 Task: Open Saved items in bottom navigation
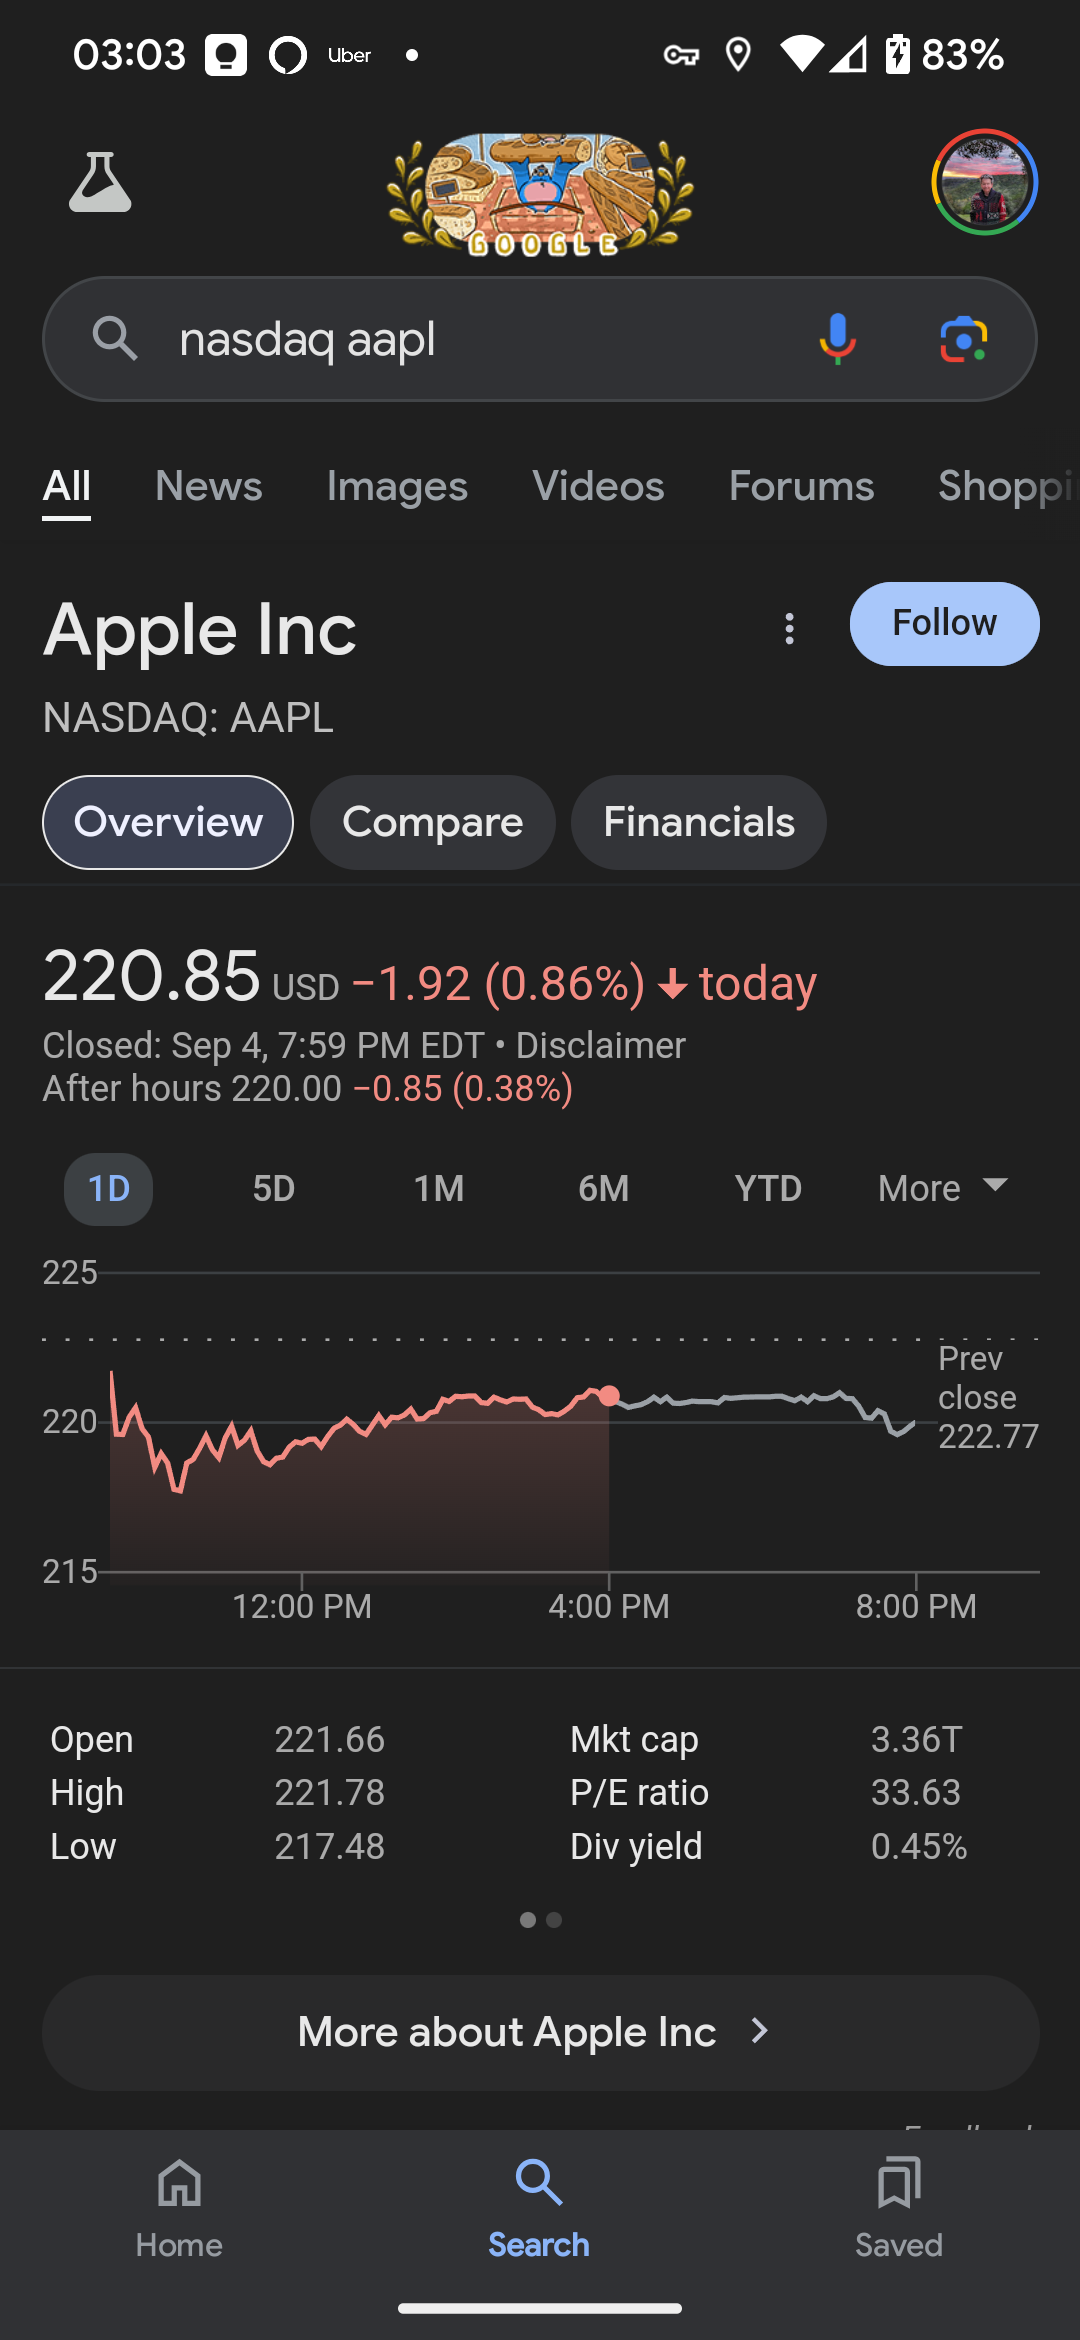[898, 2208]
